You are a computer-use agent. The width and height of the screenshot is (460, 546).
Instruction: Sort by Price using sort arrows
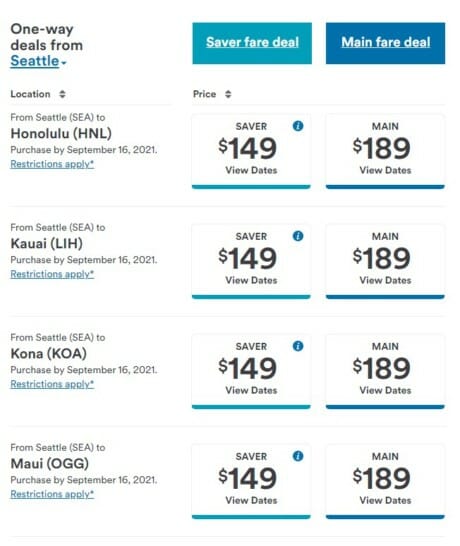pos(228,94)
